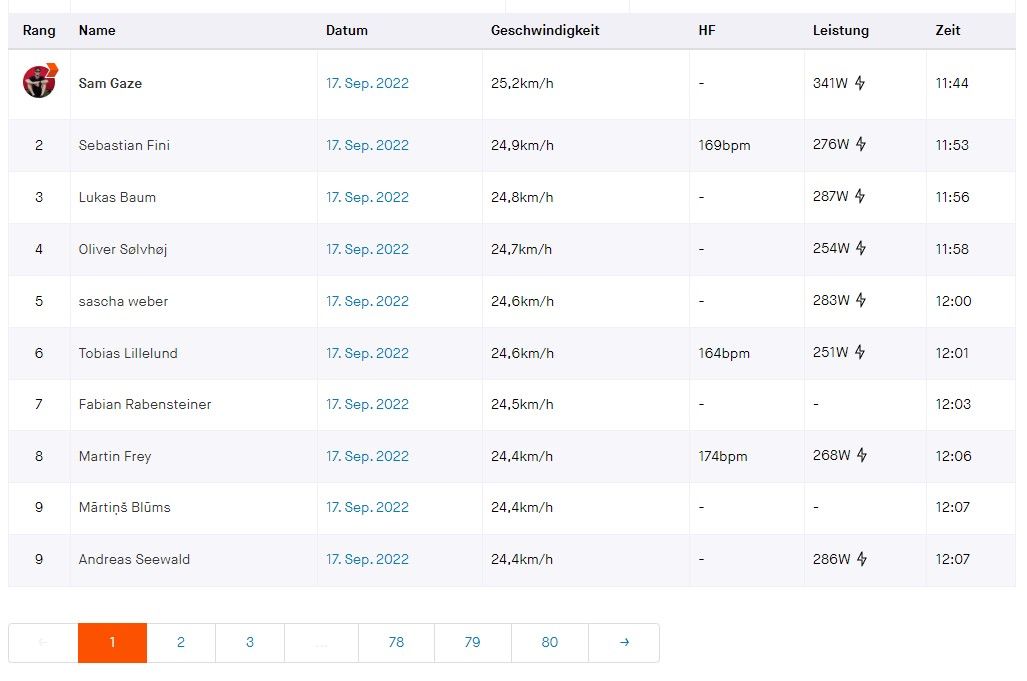The width and height of the screenshot is (1027, 681).
Task: Go to next page with arrow button
Action: [x=624, y=643]
